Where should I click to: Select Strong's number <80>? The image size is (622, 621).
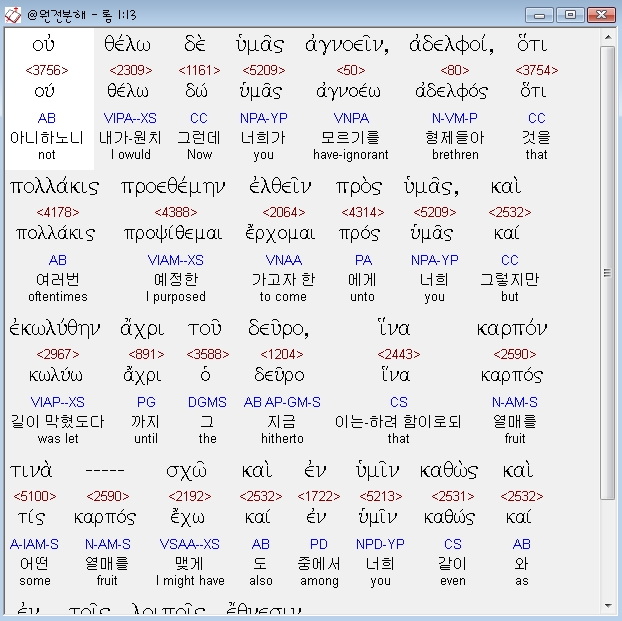tap(455, 70)
